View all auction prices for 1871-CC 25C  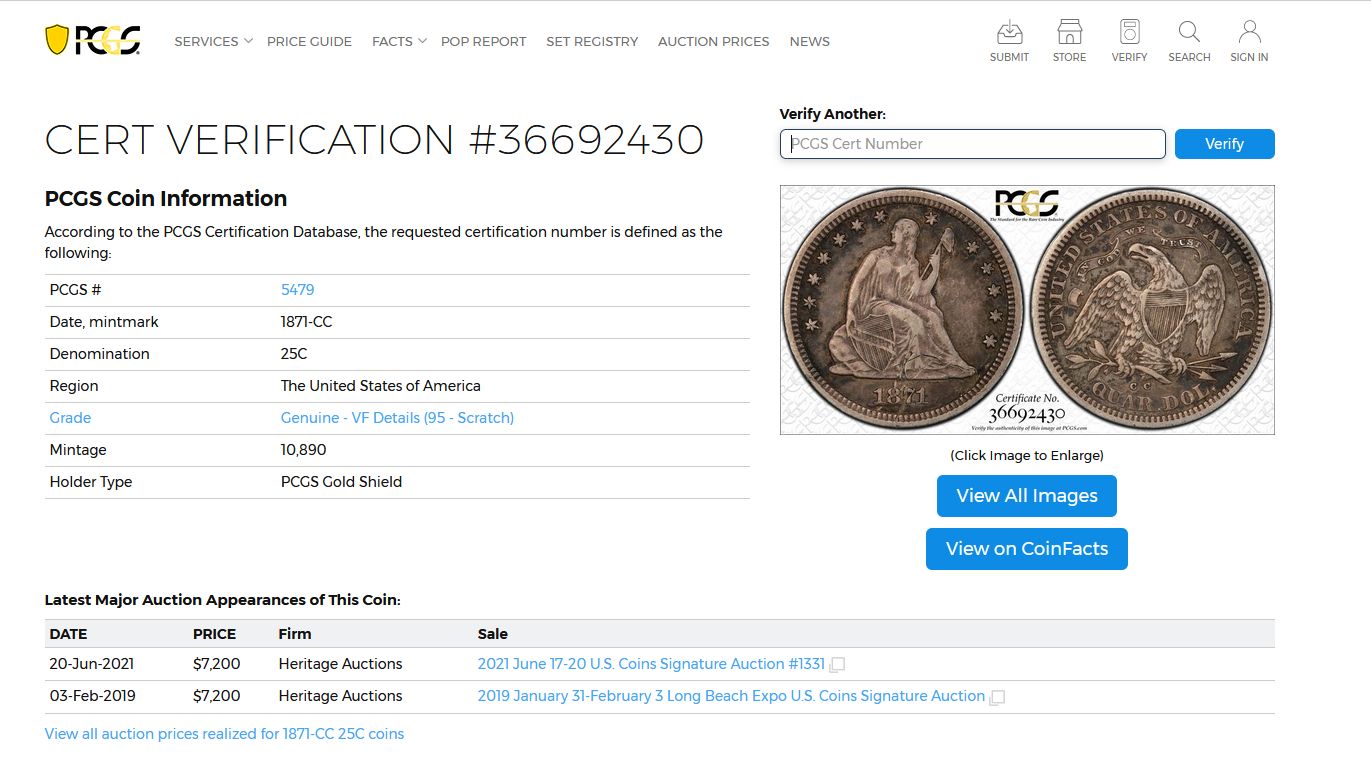224,734
